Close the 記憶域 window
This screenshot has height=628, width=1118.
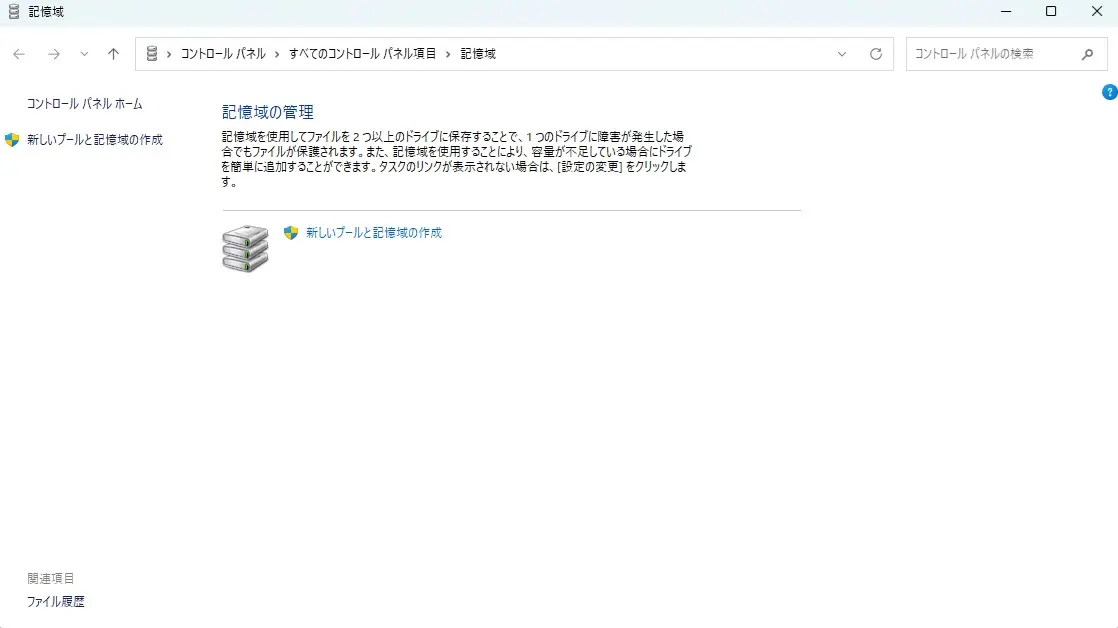coord(1097,11)
